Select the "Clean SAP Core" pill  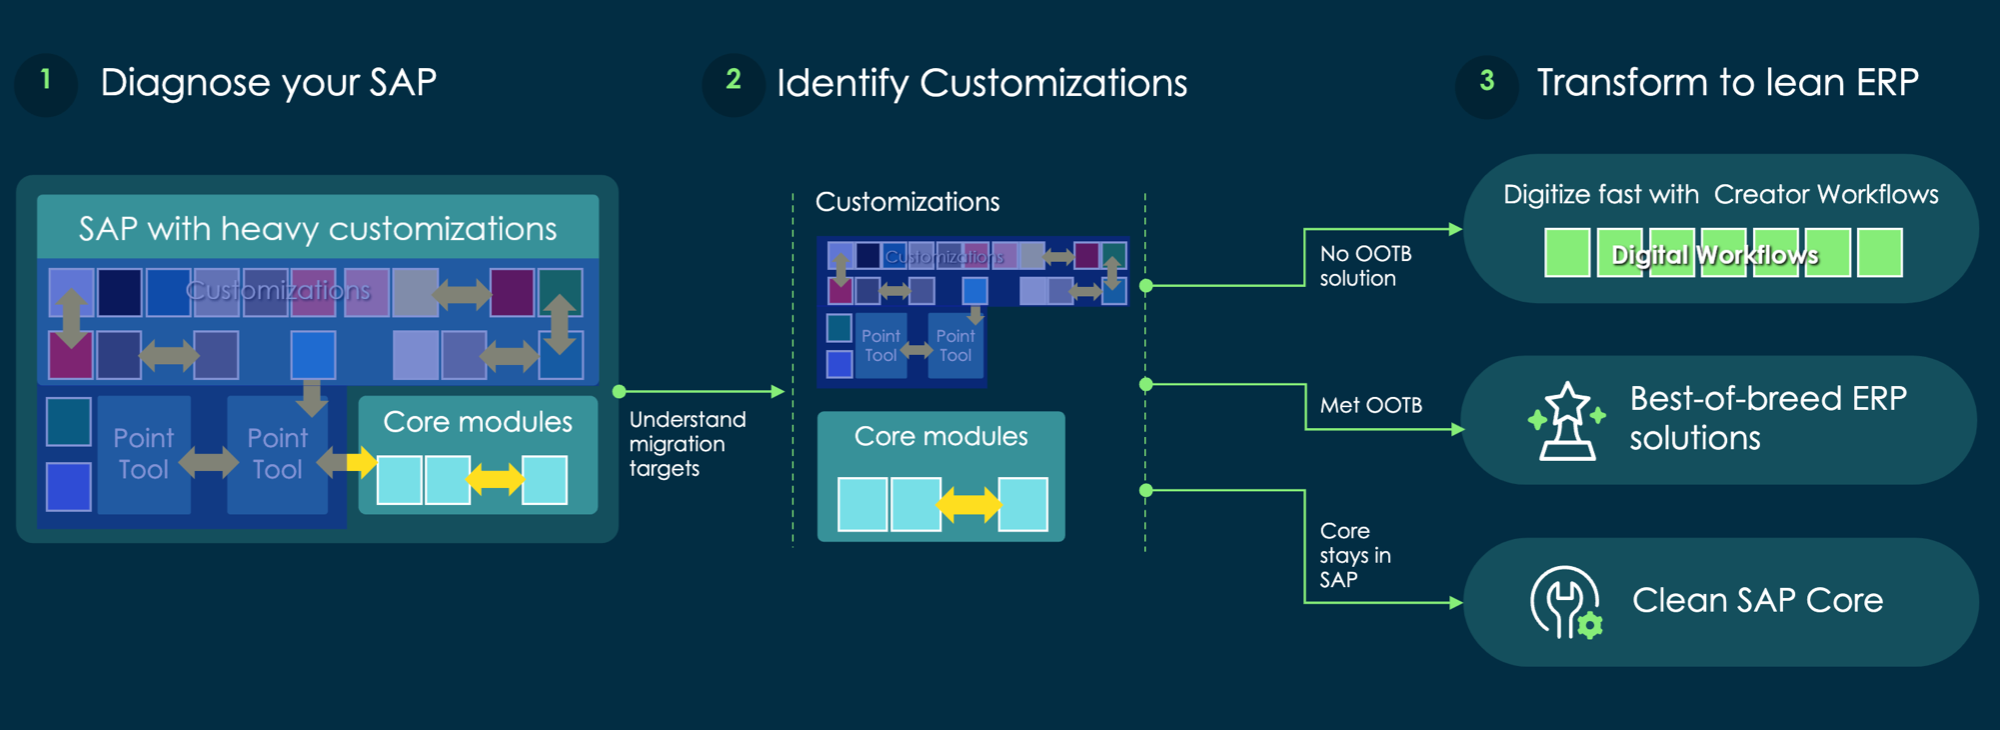1720,602
